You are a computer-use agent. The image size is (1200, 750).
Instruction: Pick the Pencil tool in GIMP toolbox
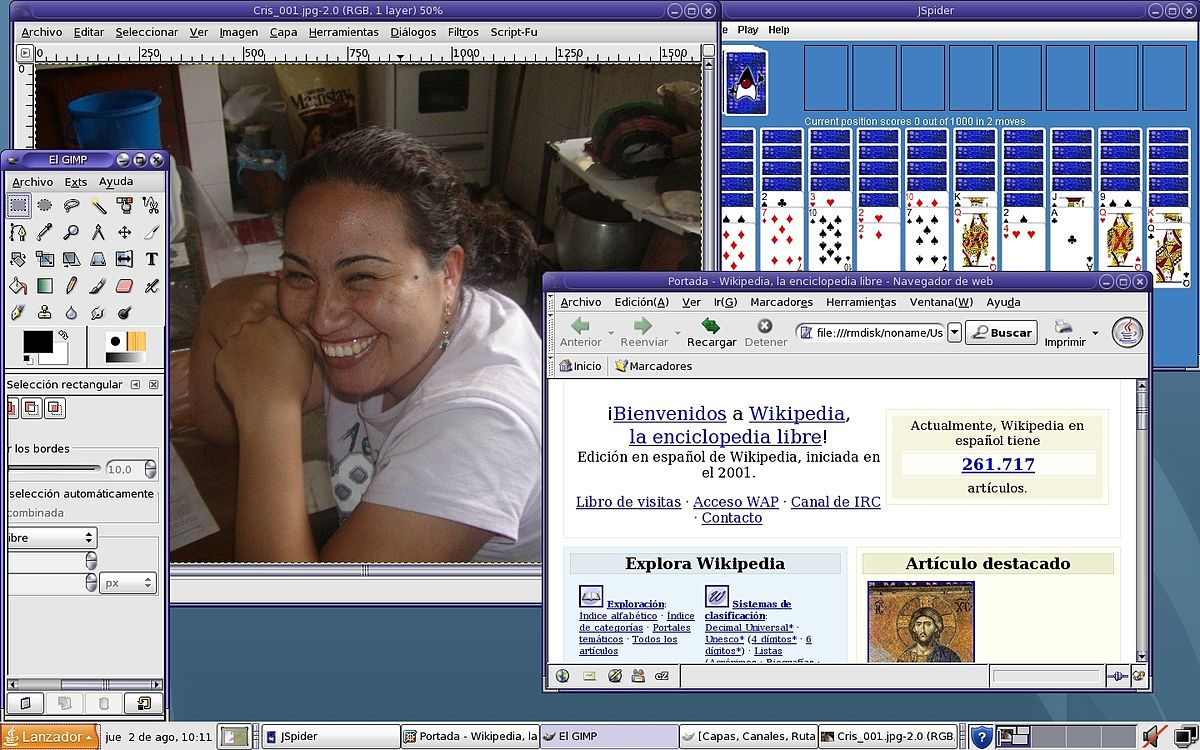(72, 286)
